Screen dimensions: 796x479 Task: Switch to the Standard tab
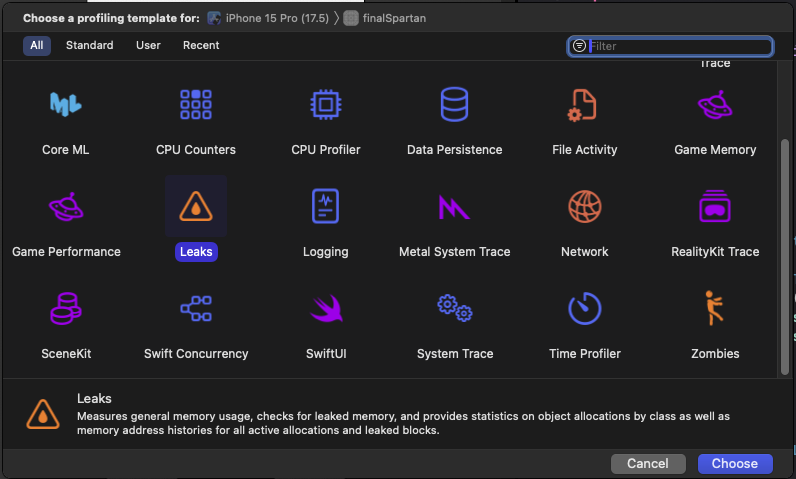(90, 45)
